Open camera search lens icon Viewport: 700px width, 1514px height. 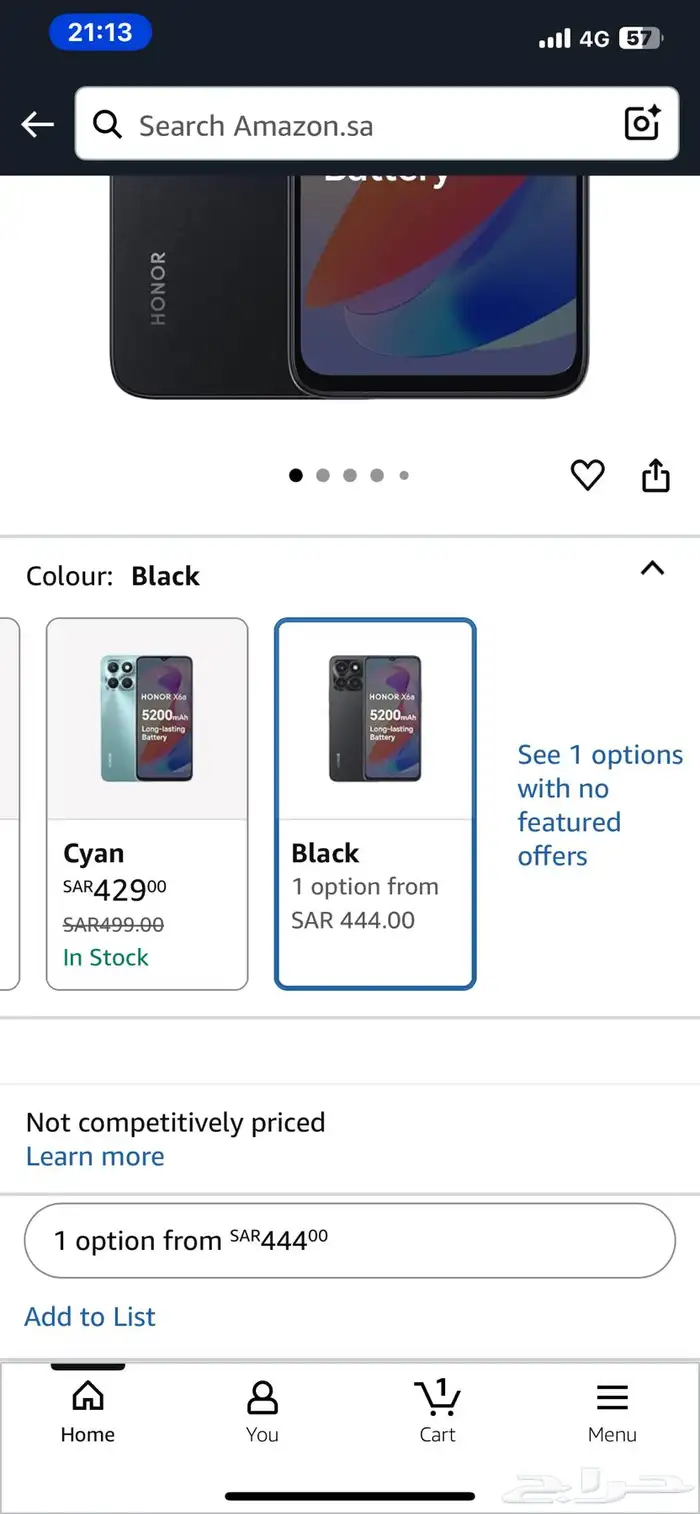[642, 124]
